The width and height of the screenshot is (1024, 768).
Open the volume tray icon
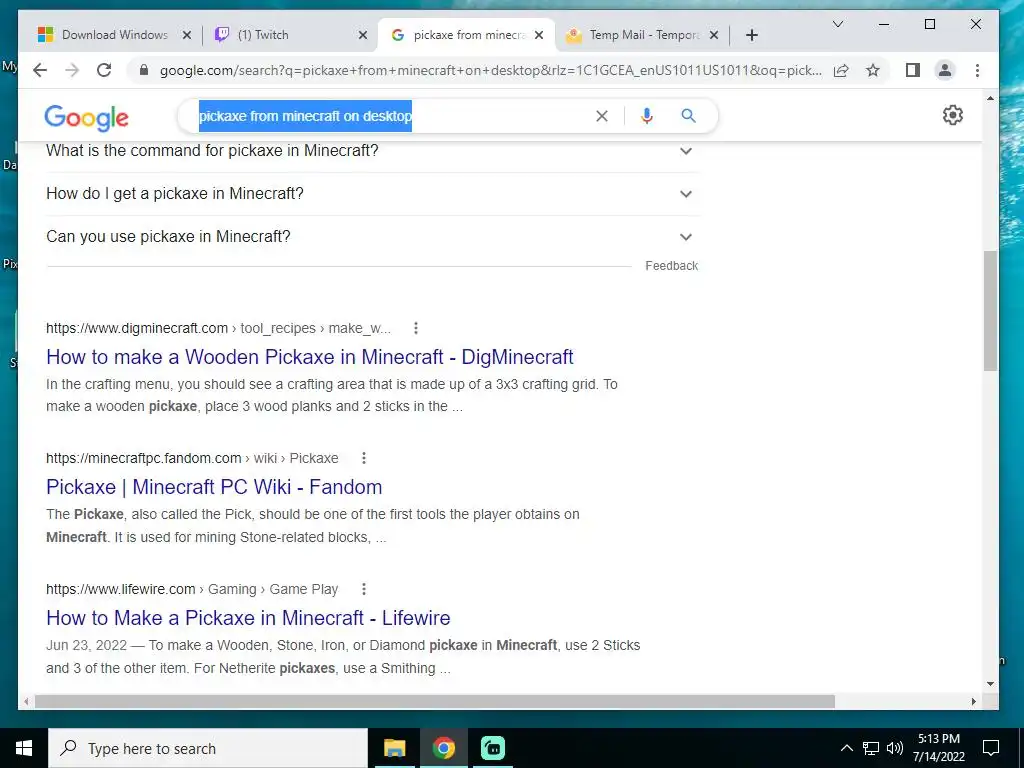(x=895, y=748)
